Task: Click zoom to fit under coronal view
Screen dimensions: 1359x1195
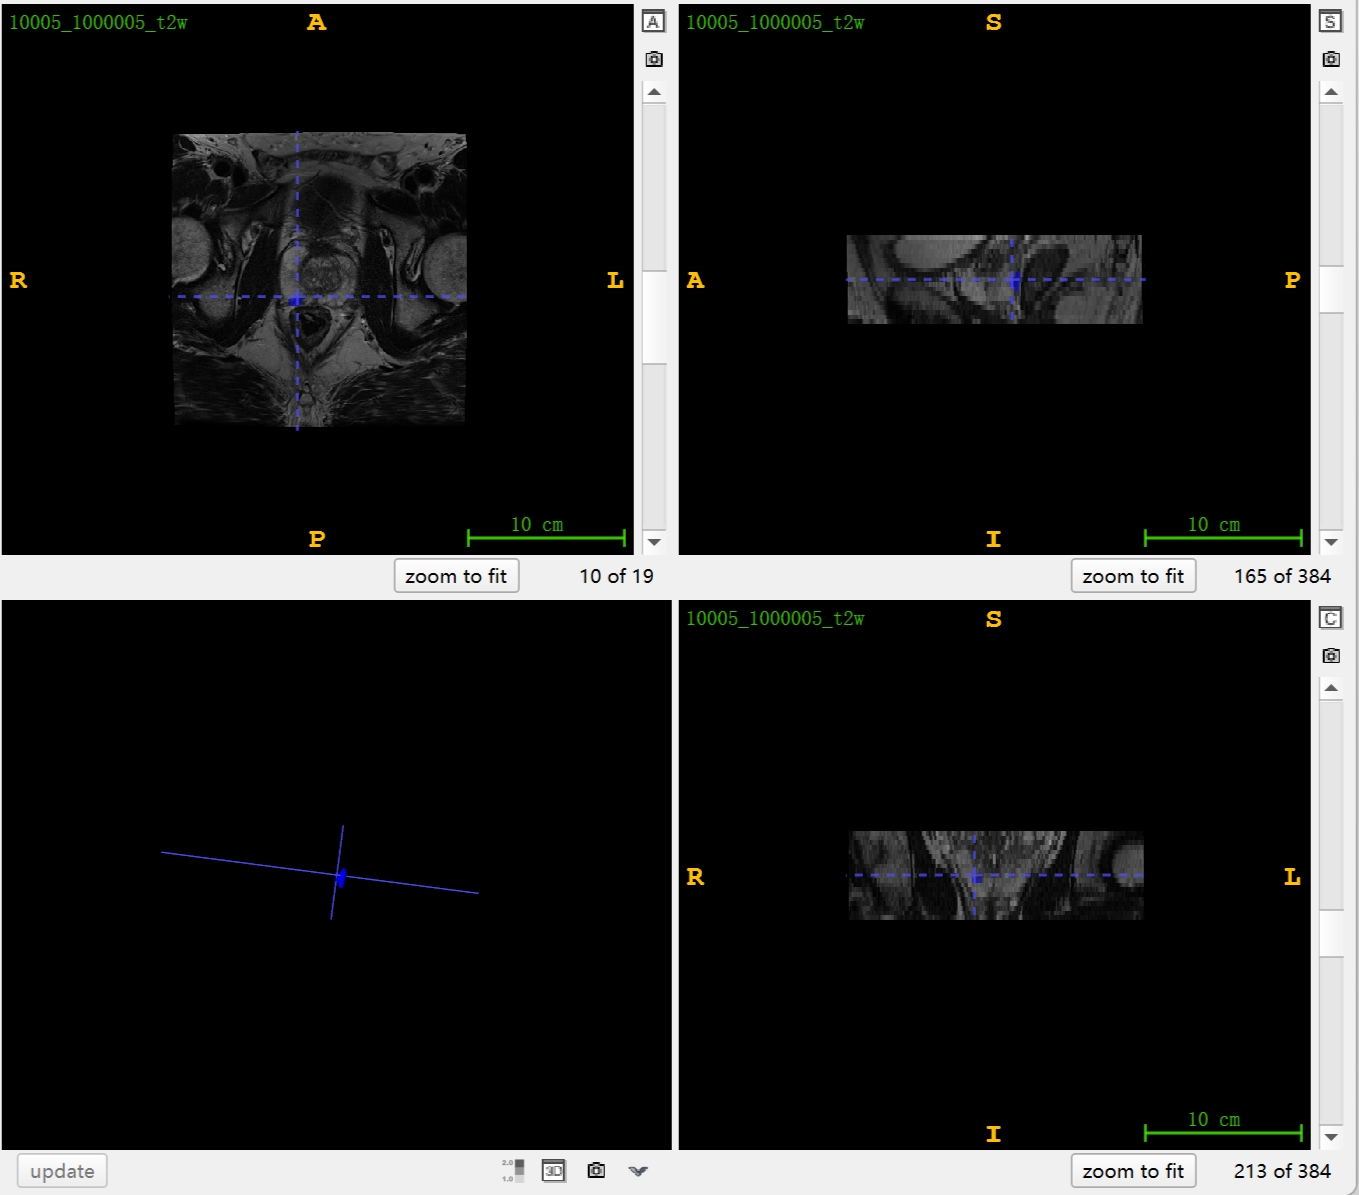Action: pyautogui.click(x=1133, y=1171)
